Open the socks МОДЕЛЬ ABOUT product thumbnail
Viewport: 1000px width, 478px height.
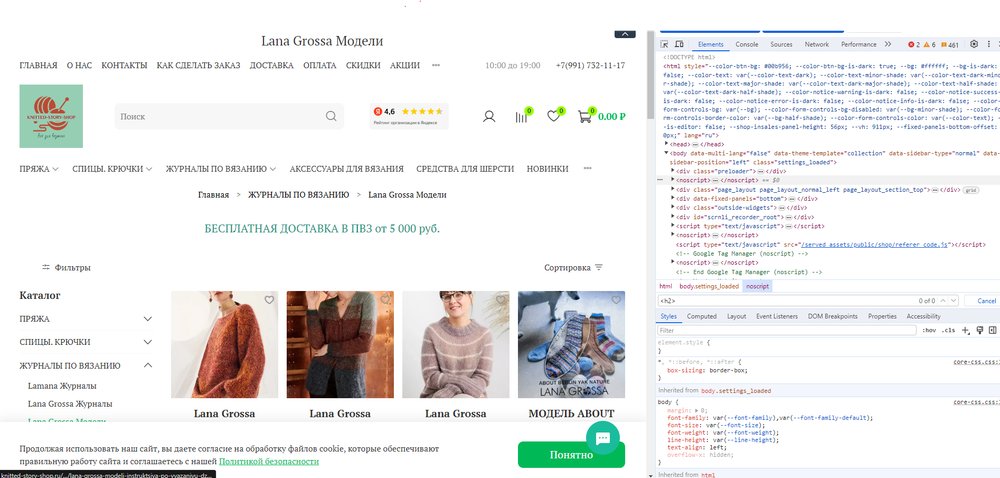[x=571, y=344]
